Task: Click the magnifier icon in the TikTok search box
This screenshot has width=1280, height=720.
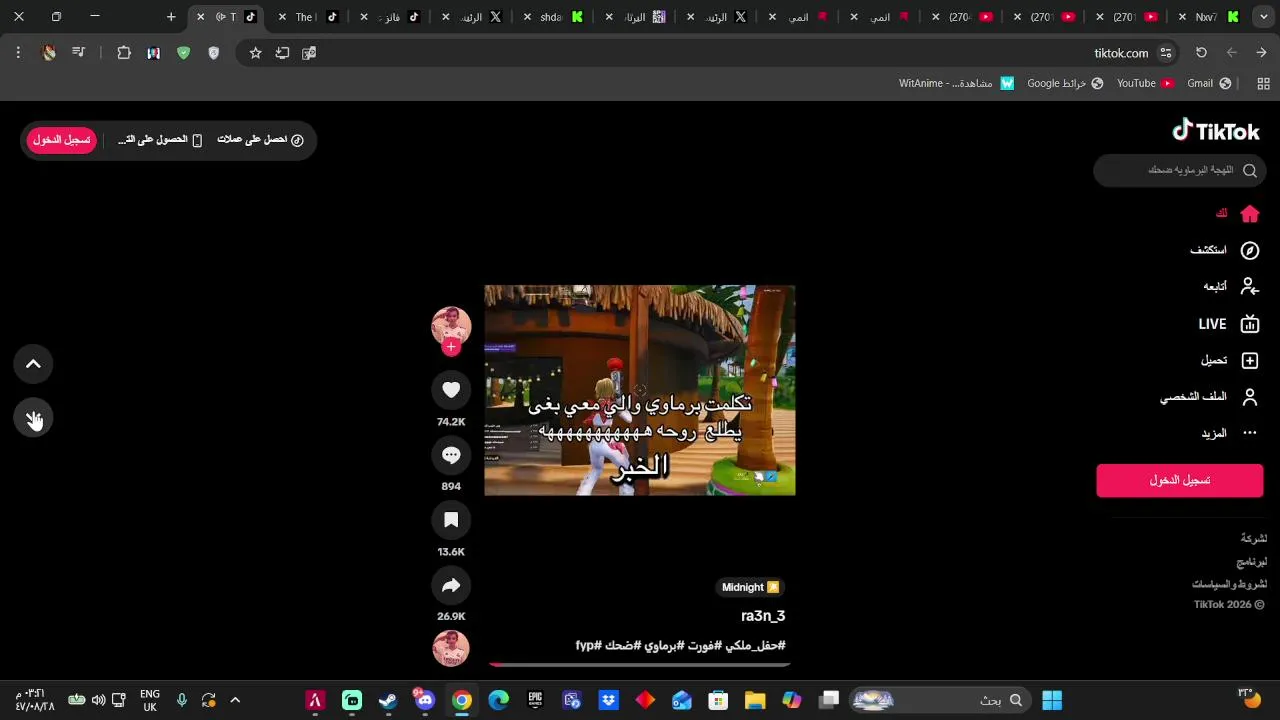Action: (x=1250, y=170)
